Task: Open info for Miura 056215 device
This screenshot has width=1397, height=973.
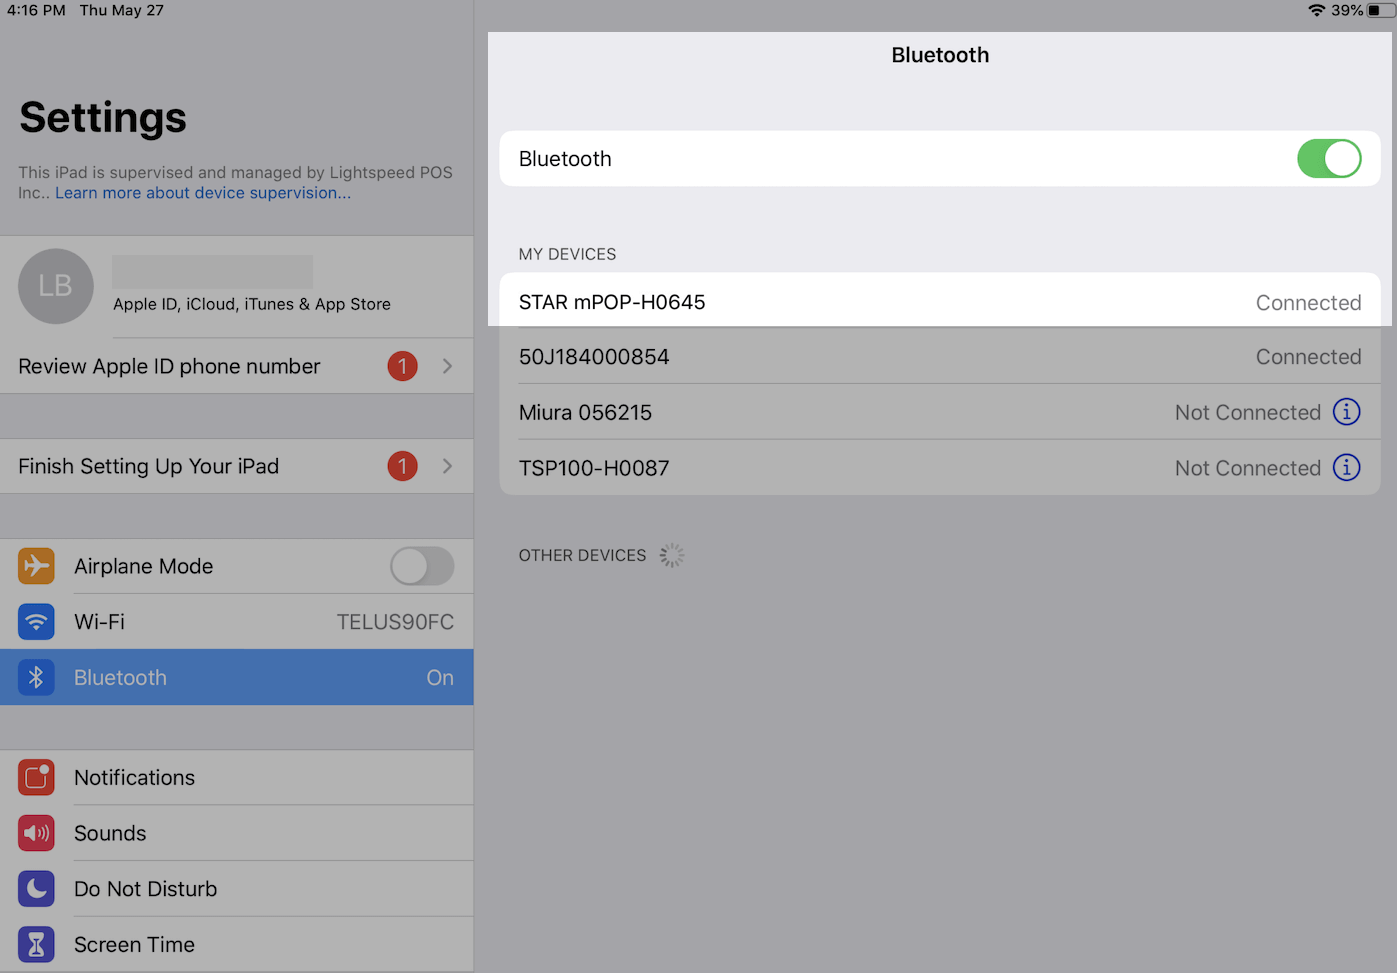Action: [1347, 411]
